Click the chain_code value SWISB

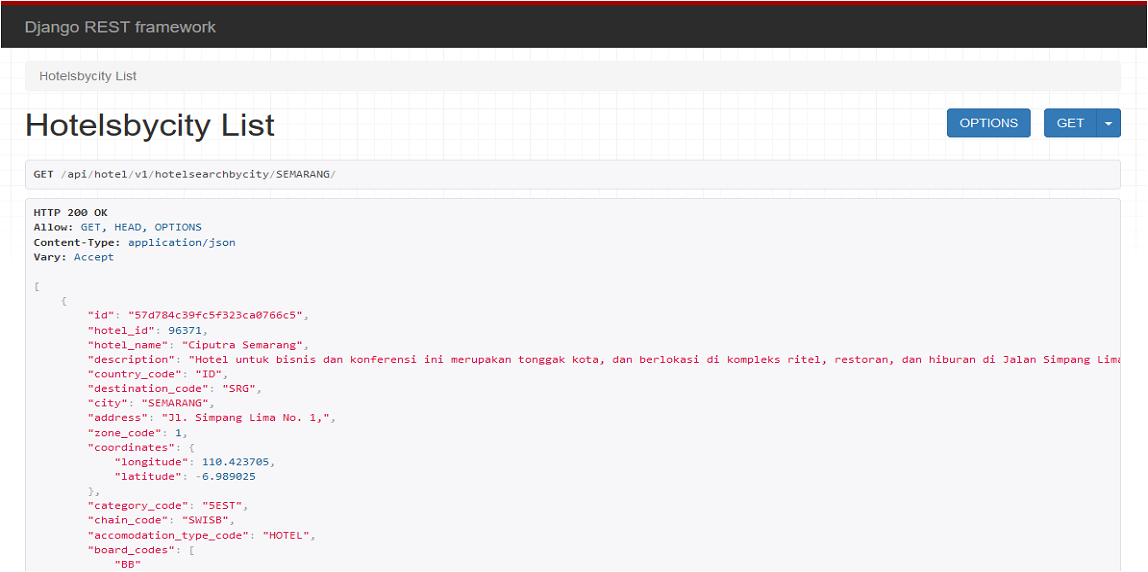(206, 520)
